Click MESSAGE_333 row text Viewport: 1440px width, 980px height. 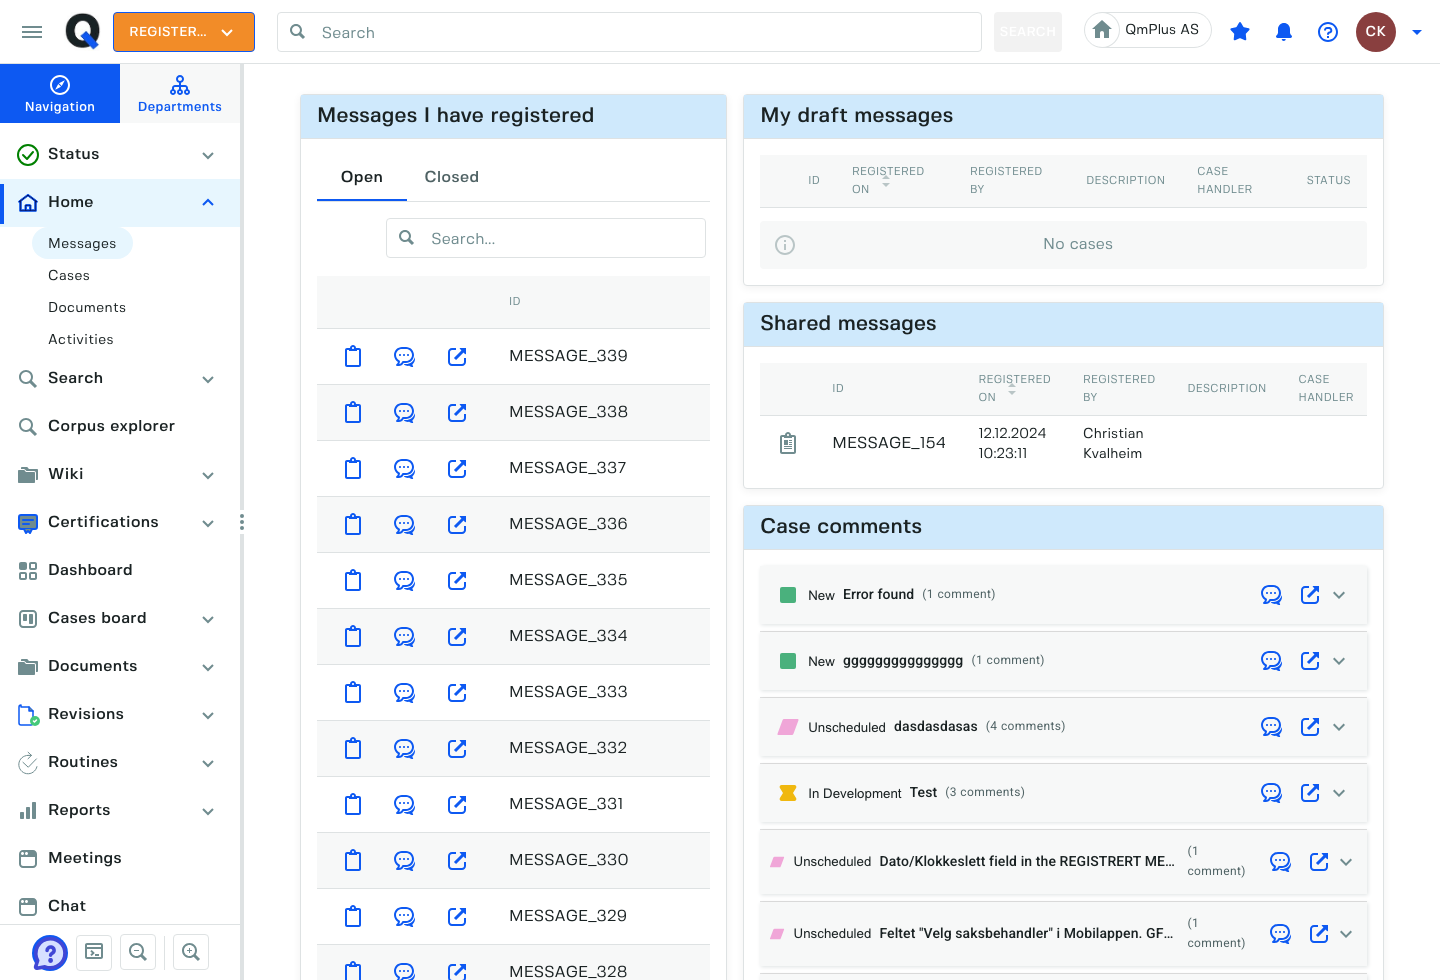tap(568, 692)
